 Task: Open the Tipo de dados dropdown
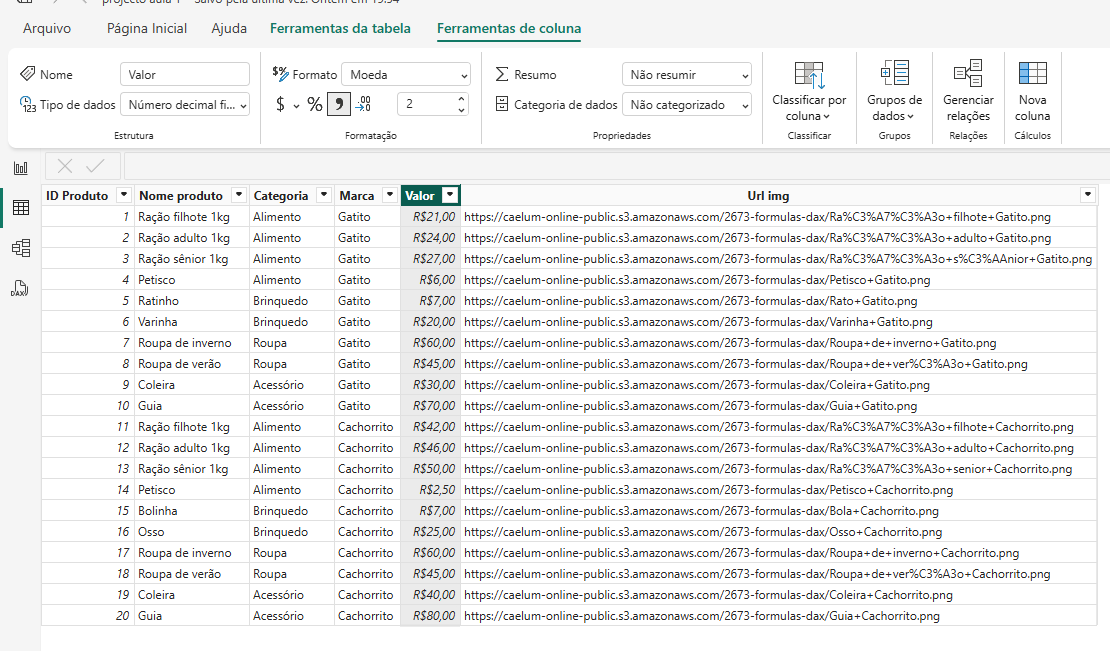click(185, 105)
